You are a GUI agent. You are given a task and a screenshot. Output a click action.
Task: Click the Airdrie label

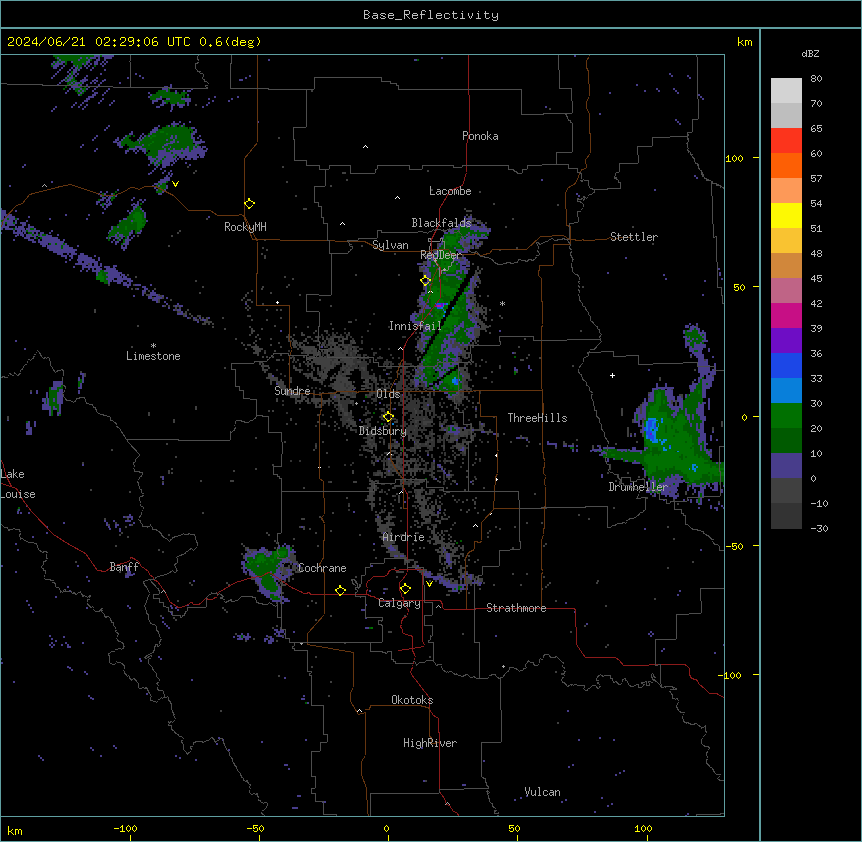pyautogui.click(x=404, y=537)
